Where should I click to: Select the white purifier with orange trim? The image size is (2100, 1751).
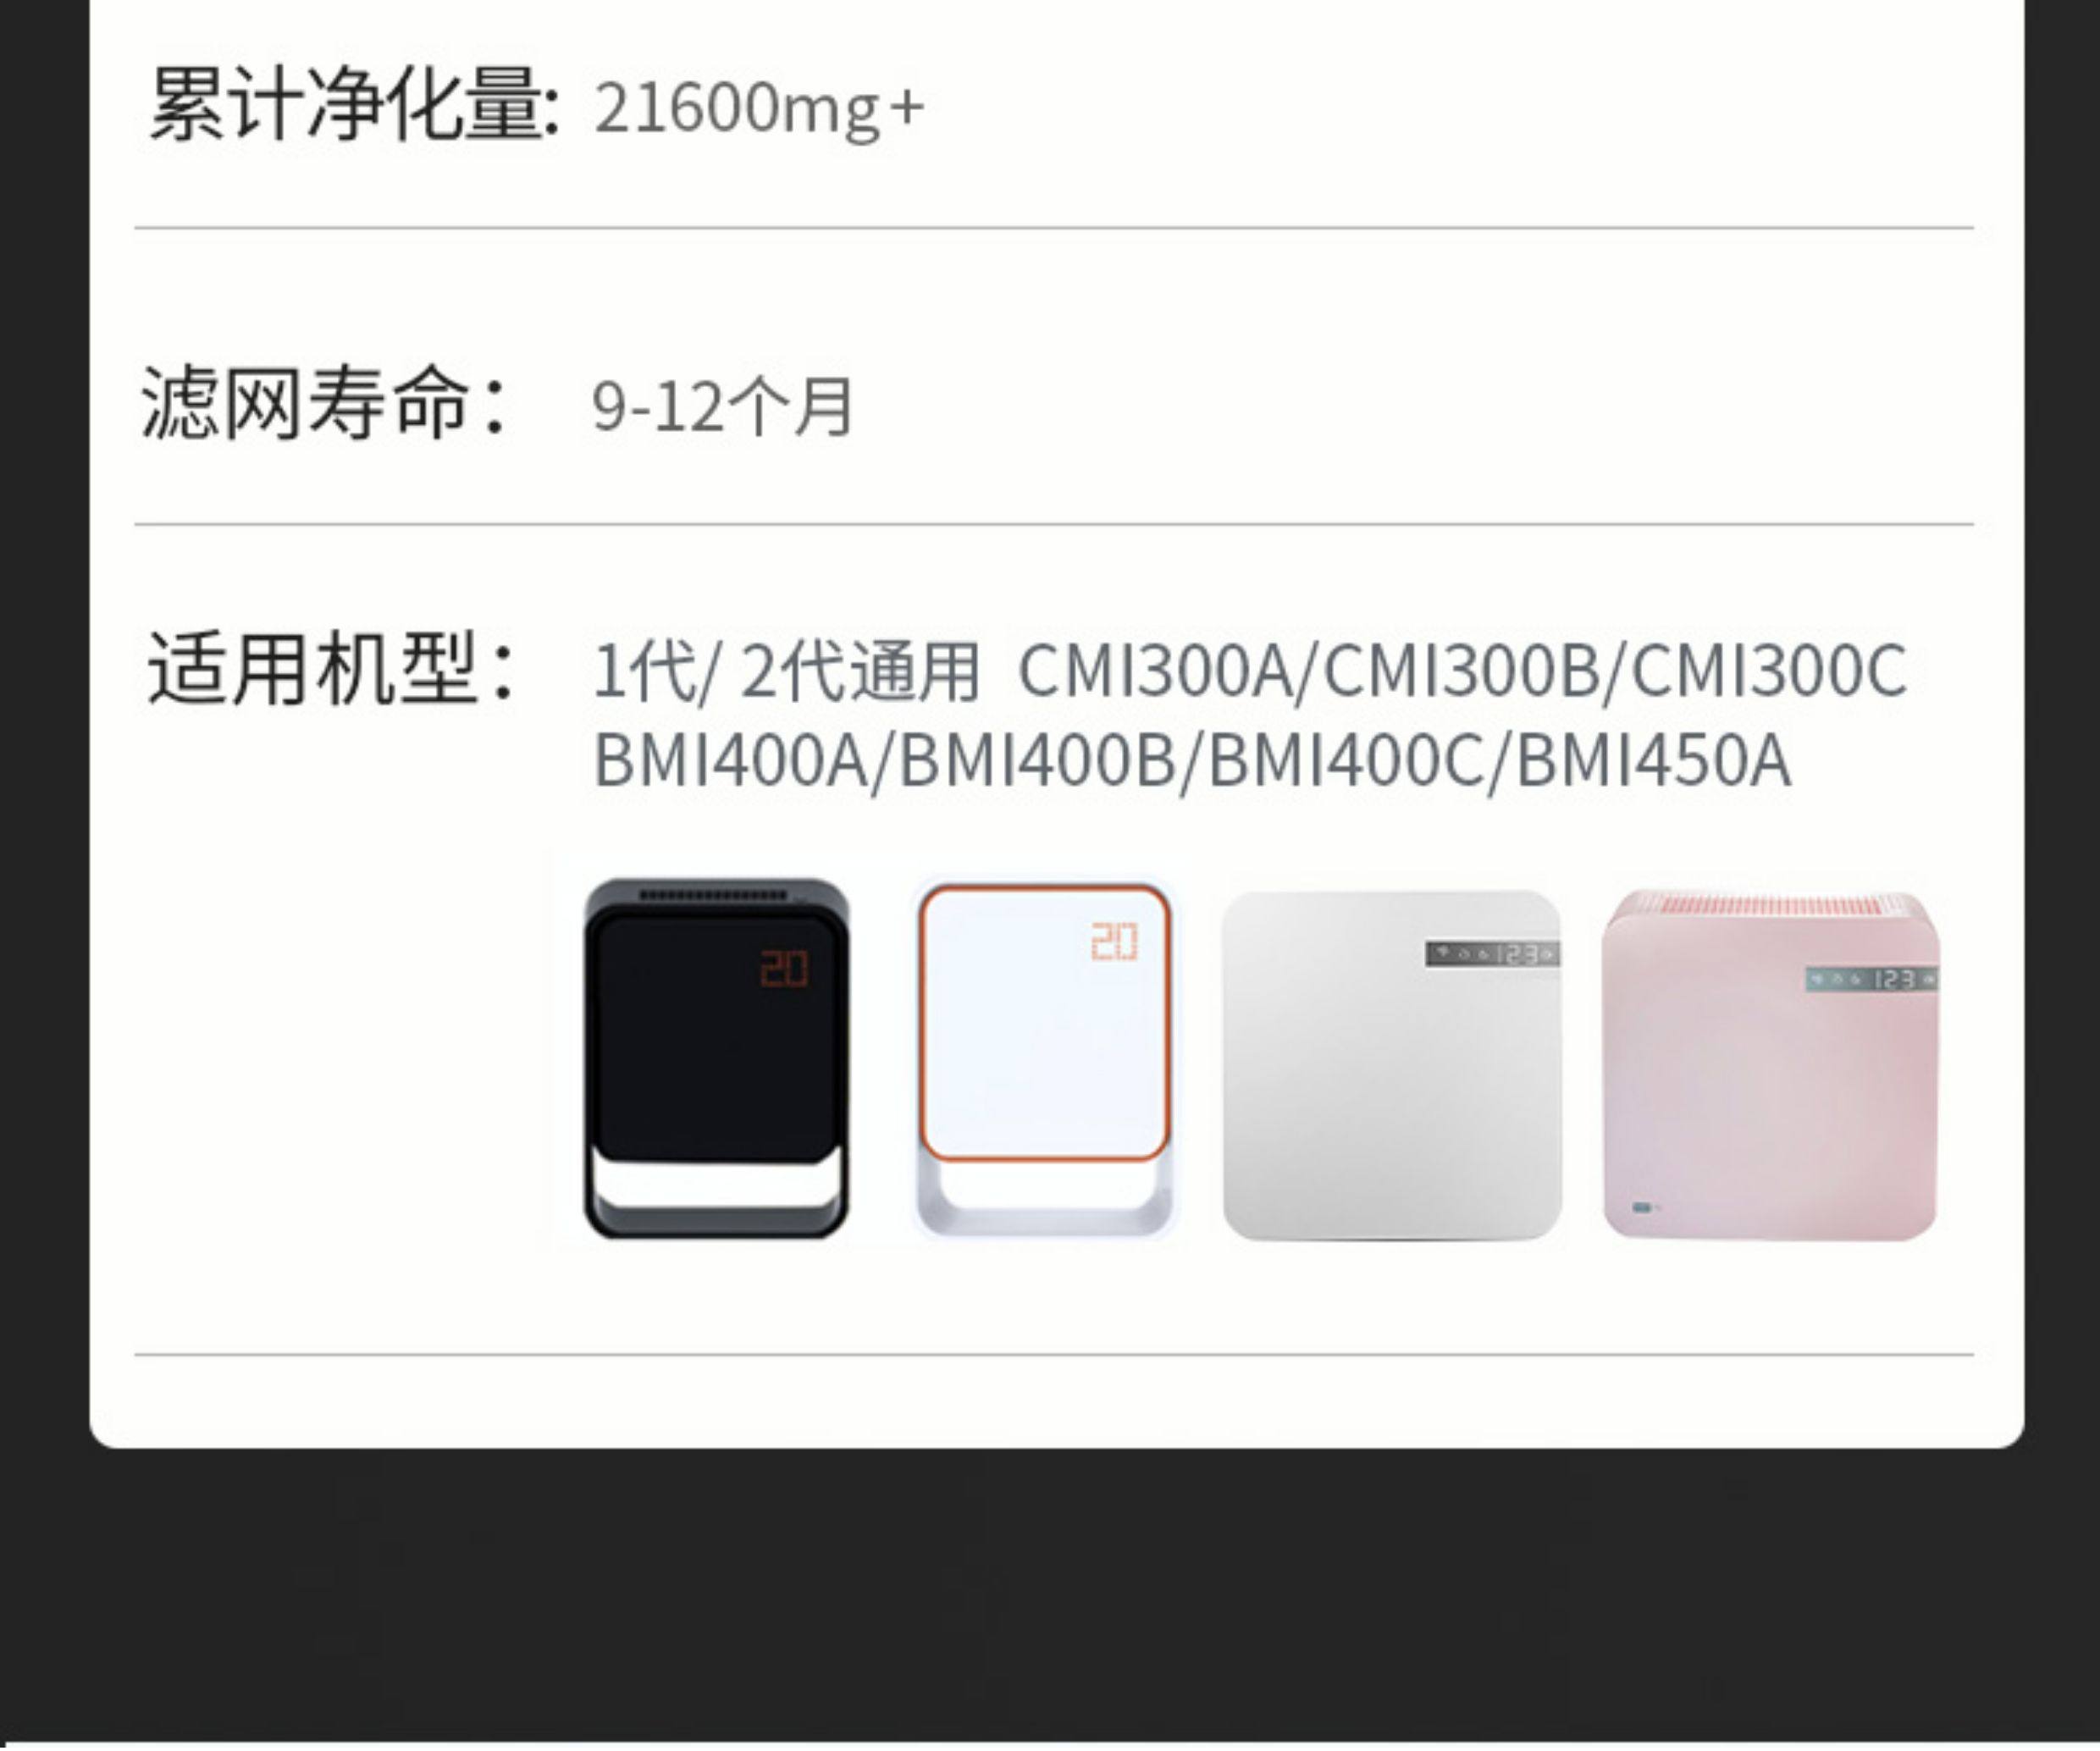1045,1058
